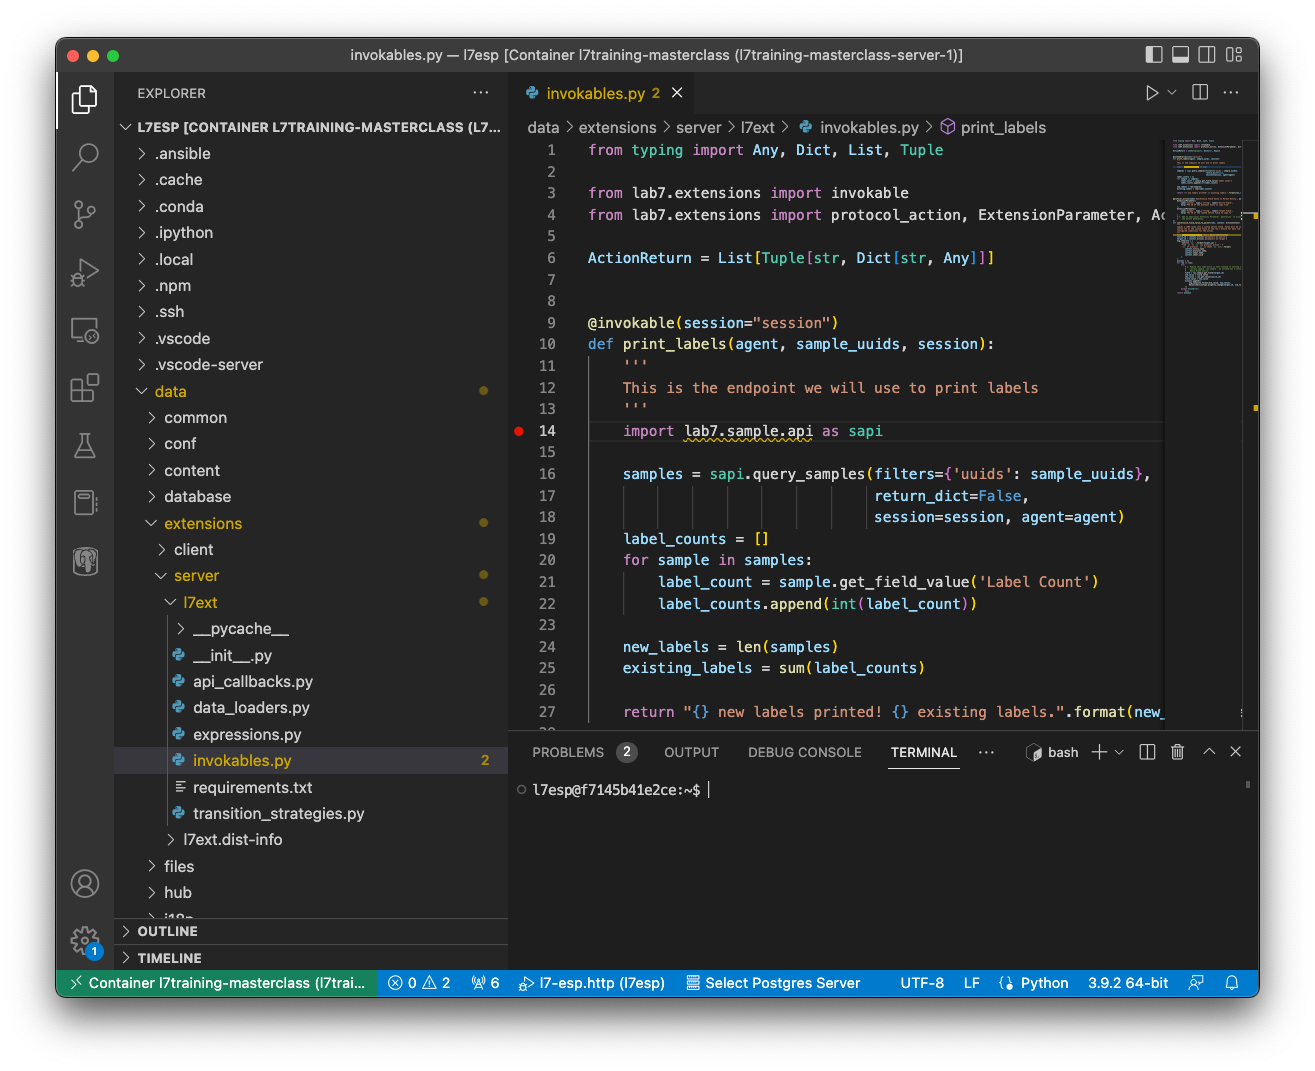
Task: Open the Testing flask view
Action: coord(85,445)
